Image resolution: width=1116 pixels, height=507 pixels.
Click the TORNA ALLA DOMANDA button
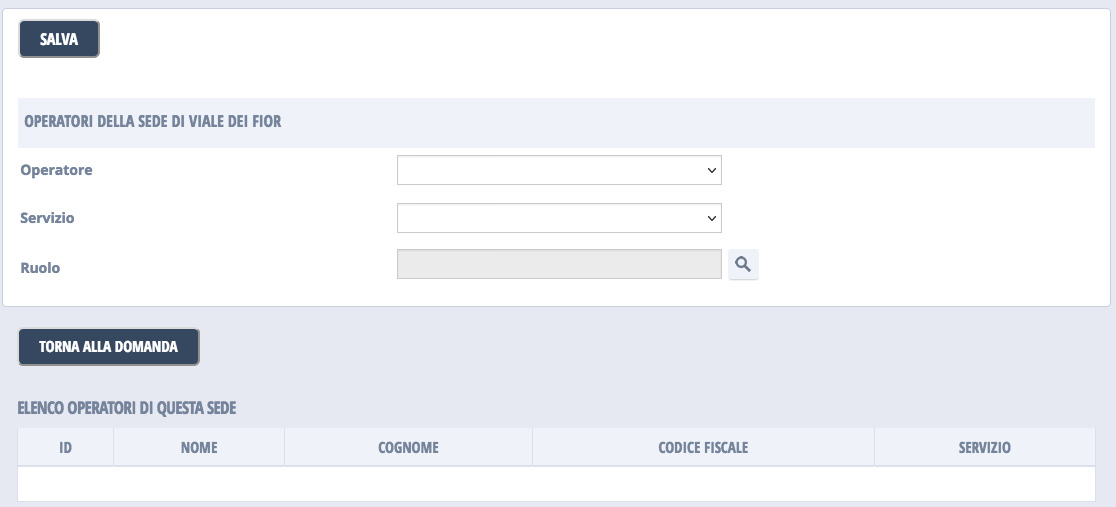(x=109, y=347)
